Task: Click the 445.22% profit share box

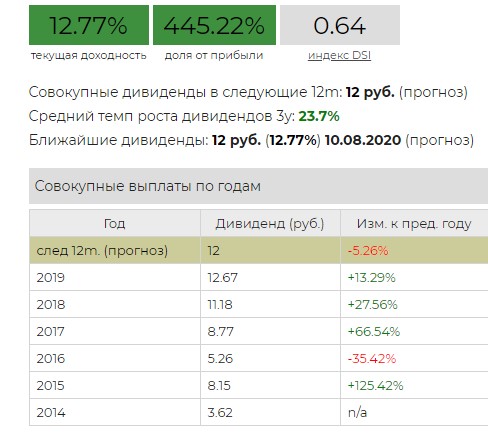Action: (214, 25)
